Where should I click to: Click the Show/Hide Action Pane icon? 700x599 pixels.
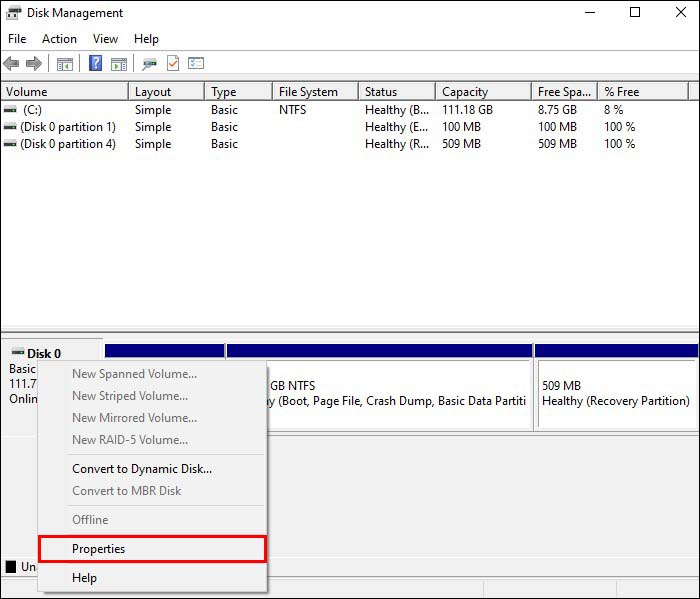(119, 64)
